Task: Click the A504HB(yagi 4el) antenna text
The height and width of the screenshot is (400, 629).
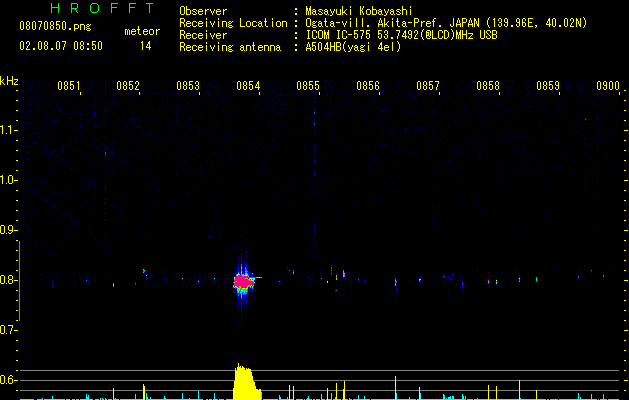Action: pyautogui.click(x=353, y=47)
